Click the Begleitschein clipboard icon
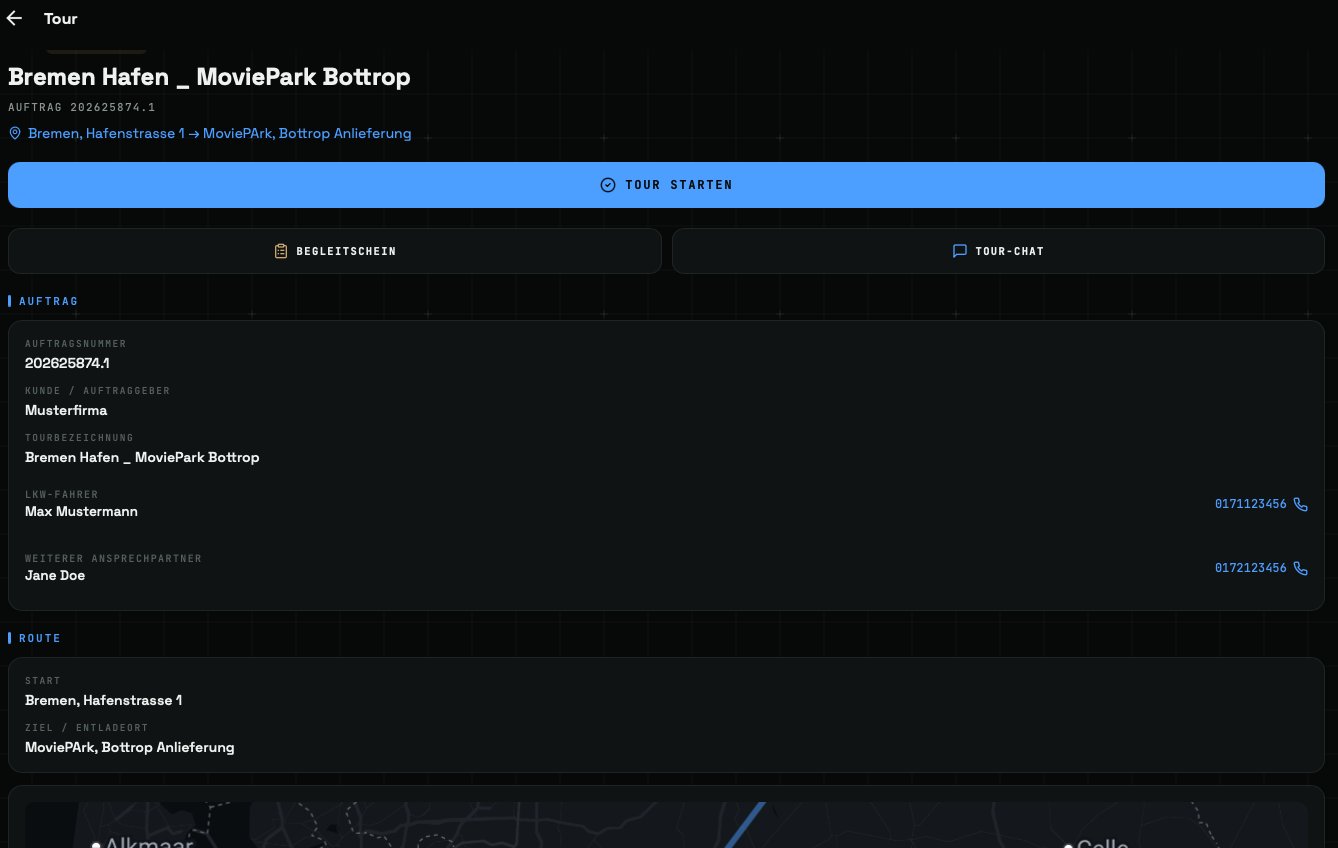Image resolution: width=1338 pixels, height=848 pixels. click(x=281, y=251)
